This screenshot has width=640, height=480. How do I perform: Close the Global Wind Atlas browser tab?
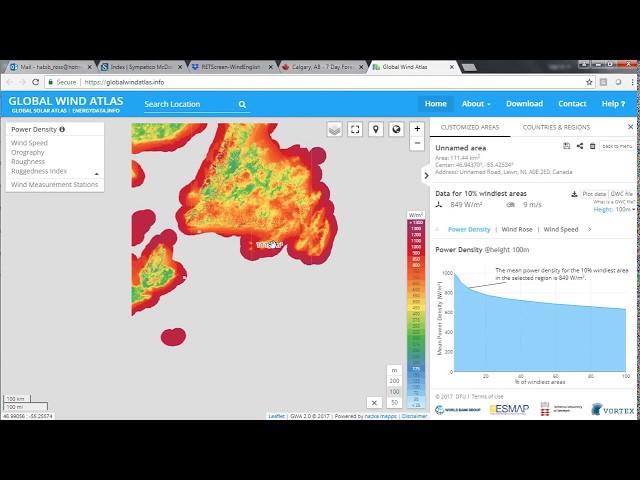click(452, 67)
